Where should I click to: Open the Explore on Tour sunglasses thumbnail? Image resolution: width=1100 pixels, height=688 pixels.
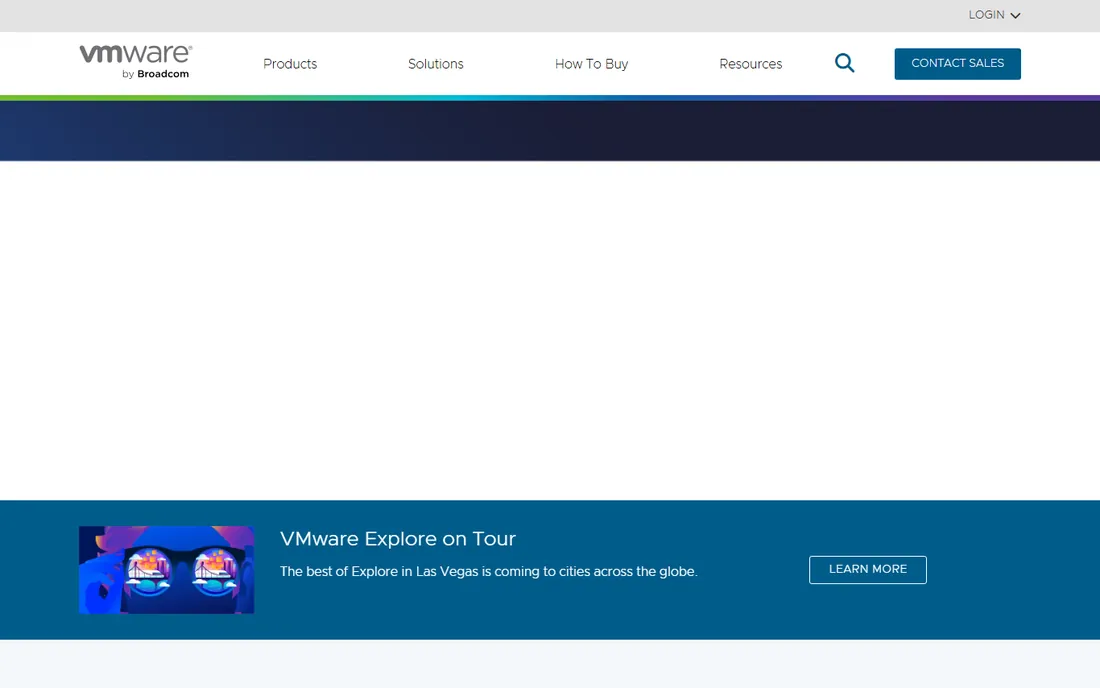pyautogui.click(x=166, y=570)
